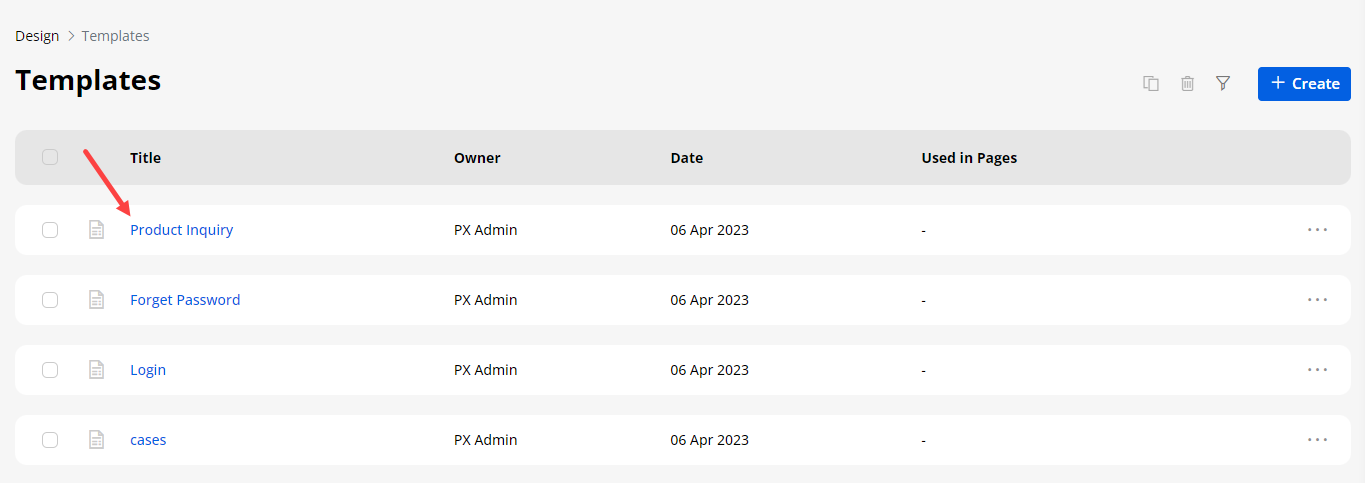Click the delete trash icon
Image resolution: width=1365 pixels, height=483 pixels.
[x=1187, y=84]
